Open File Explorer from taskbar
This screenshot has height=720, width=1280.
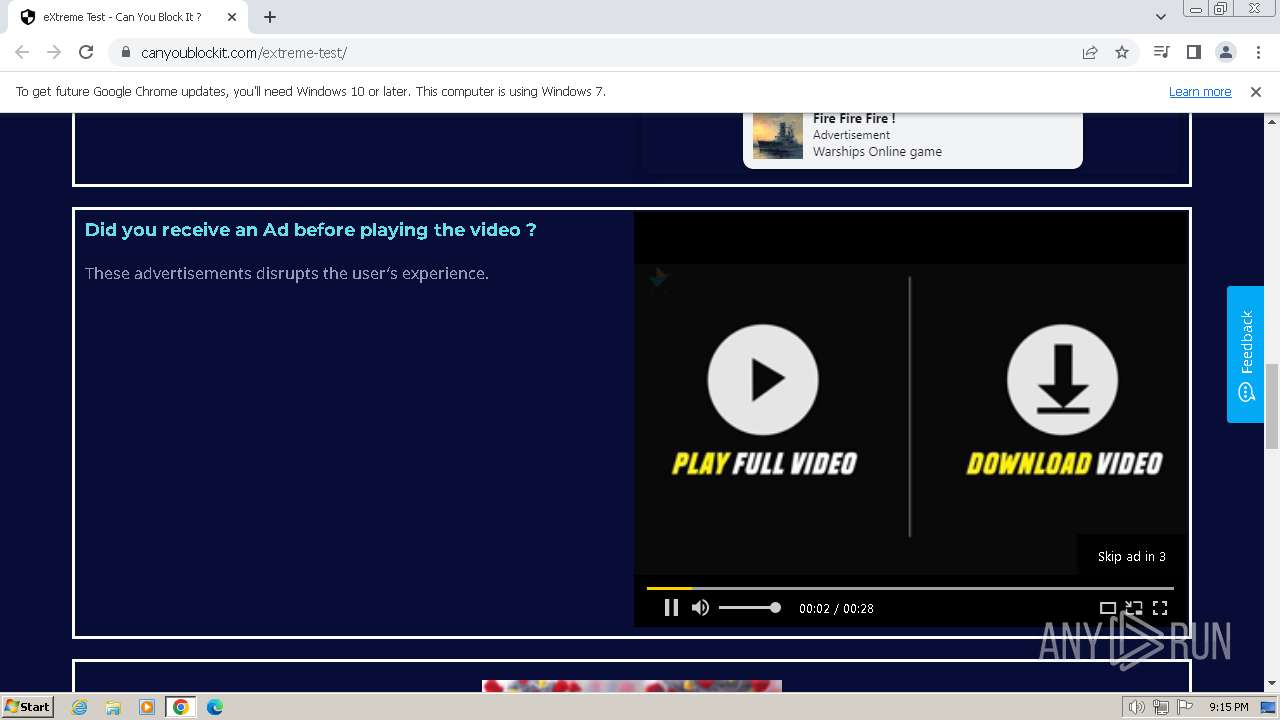pos(113,707)
